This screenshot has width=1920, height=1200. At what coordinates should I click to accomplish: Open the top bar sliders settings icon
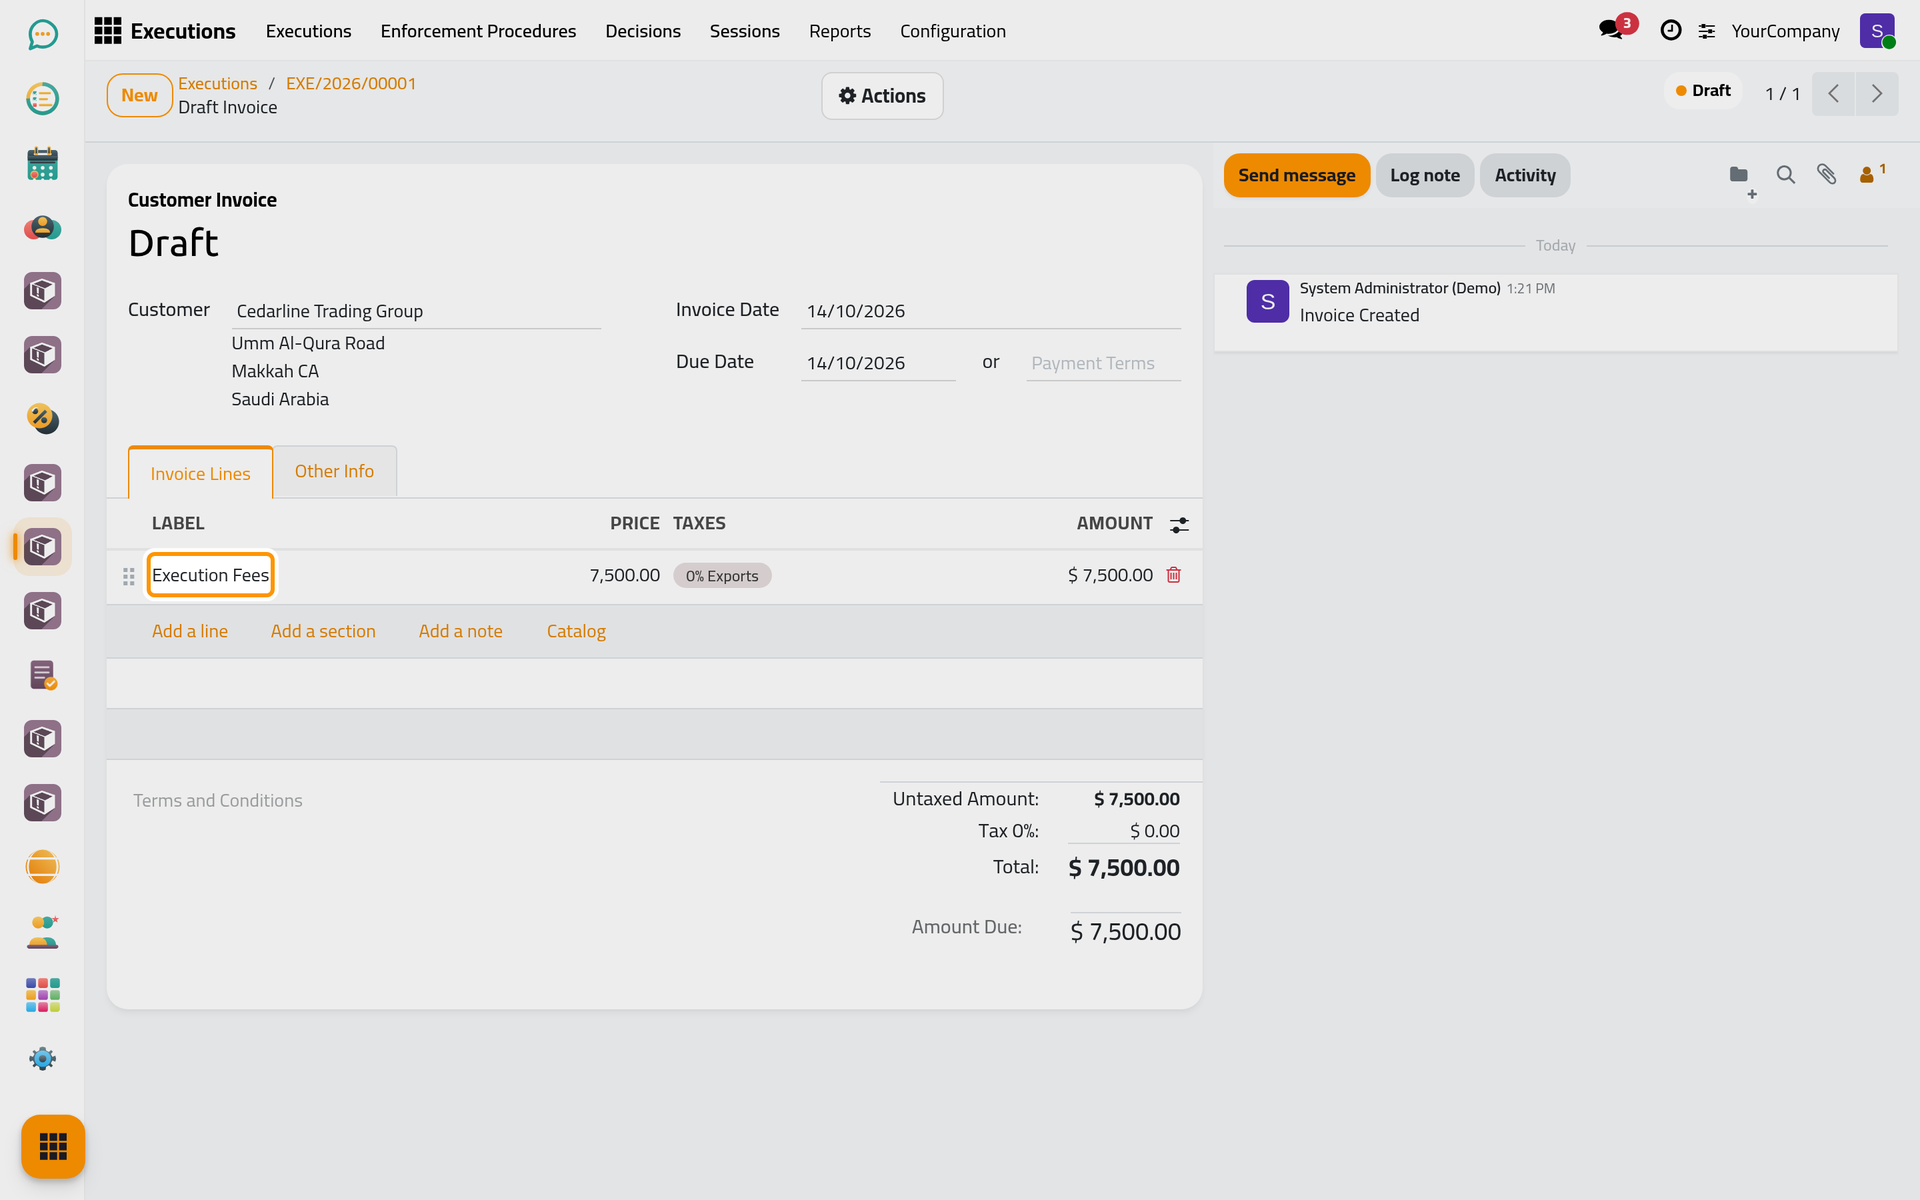point(1707,31)
